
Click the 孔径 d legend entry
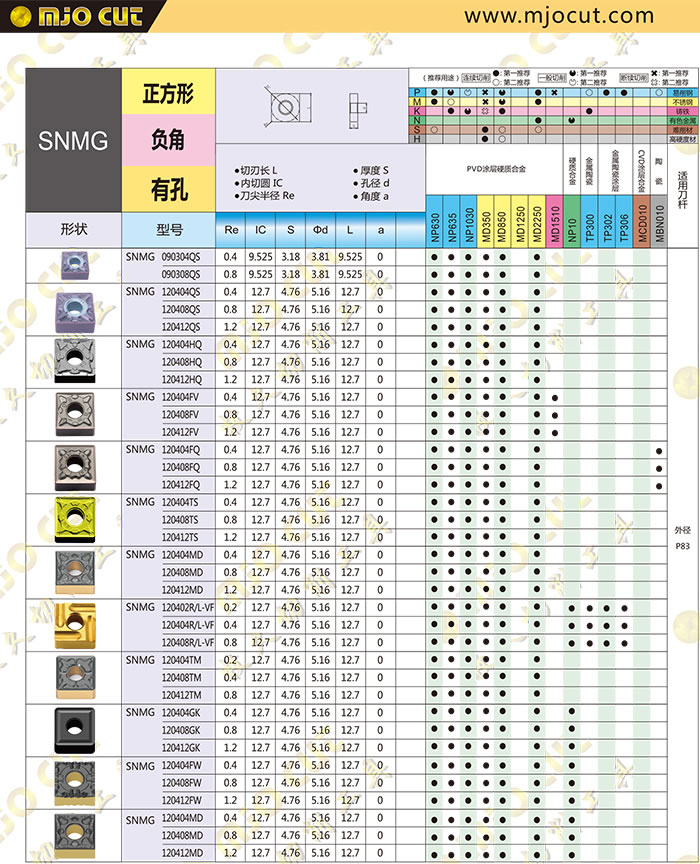(371, 183)
